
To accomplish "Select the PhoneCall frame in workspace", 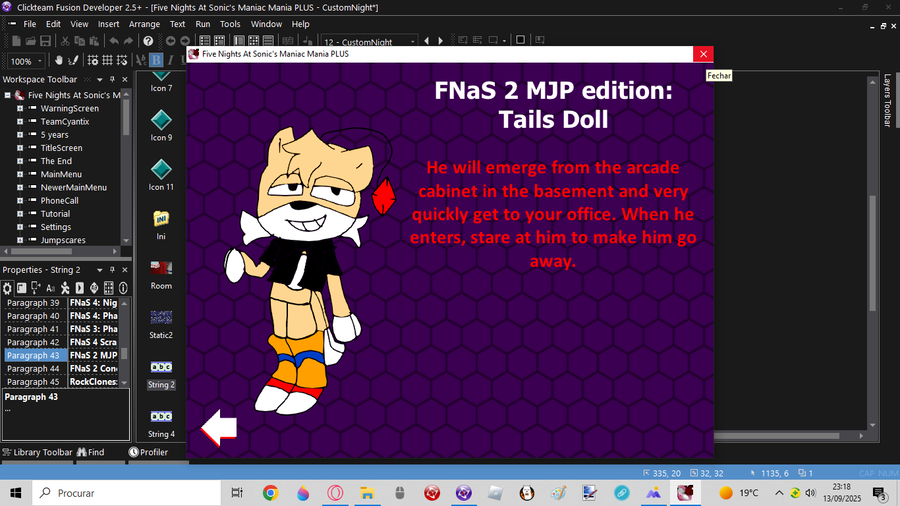I will pyautogui.click(x=59, y=201).
